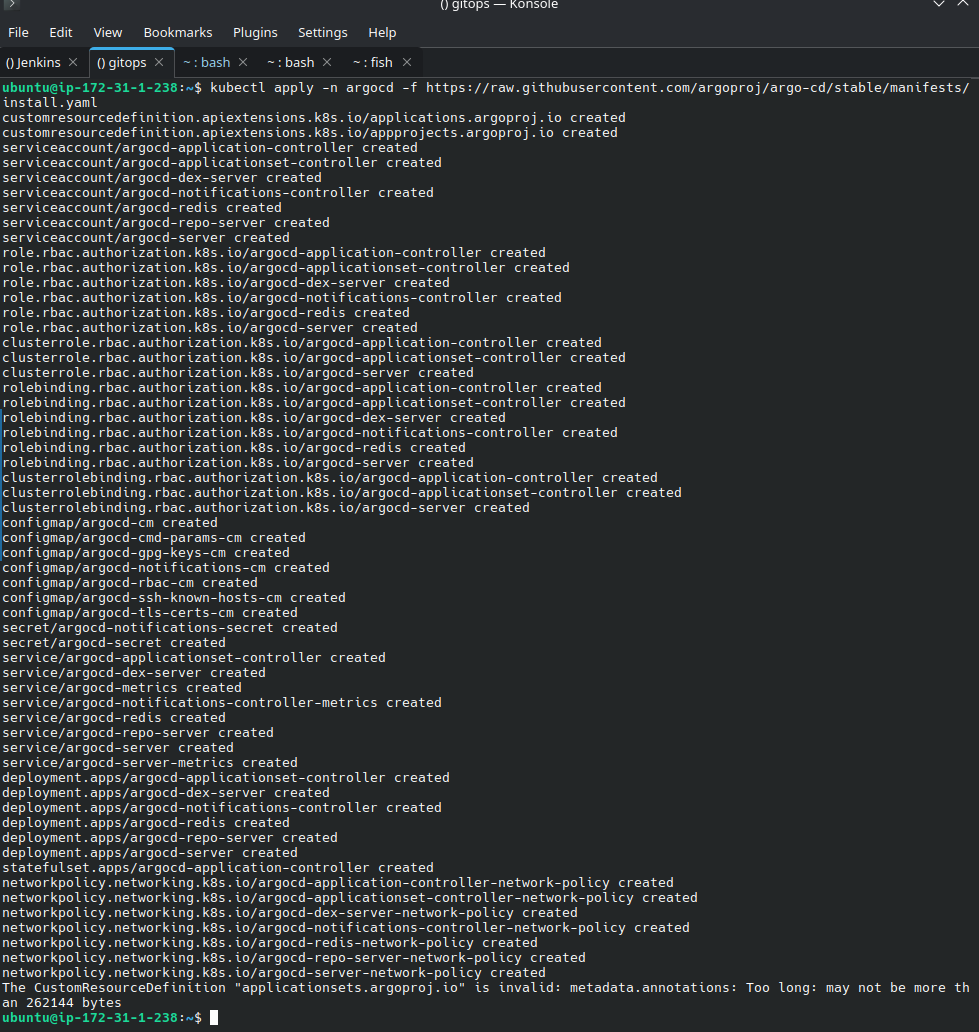Click the "role.rbac.authorization.k8s.io/argocd-redis created" line

[x=206, y=313]
